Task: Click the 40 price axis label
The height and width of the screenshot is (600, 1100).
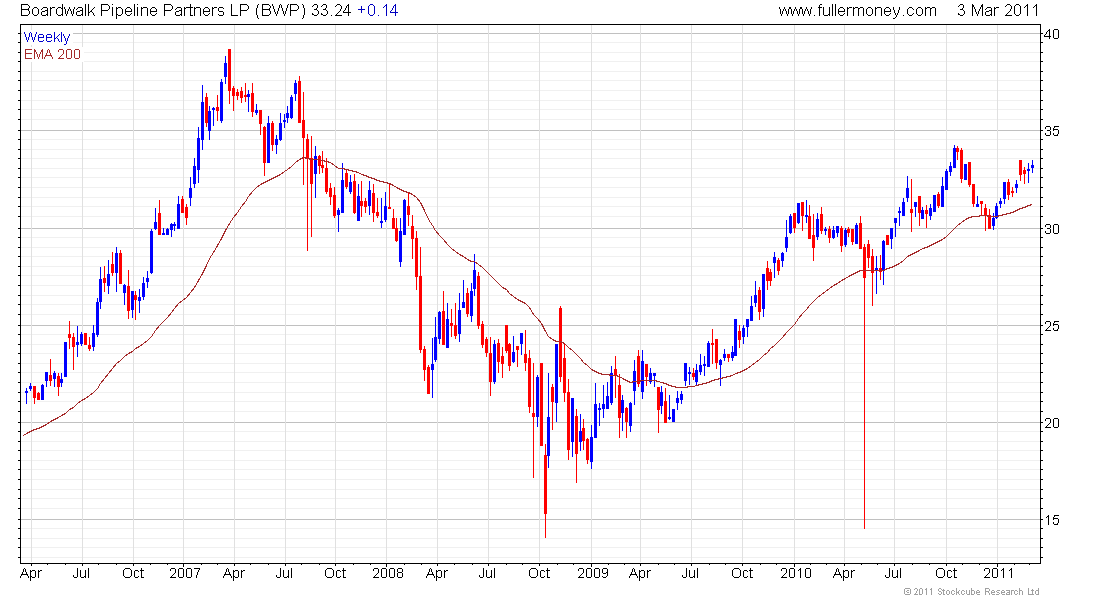Action: (1052, 34)
